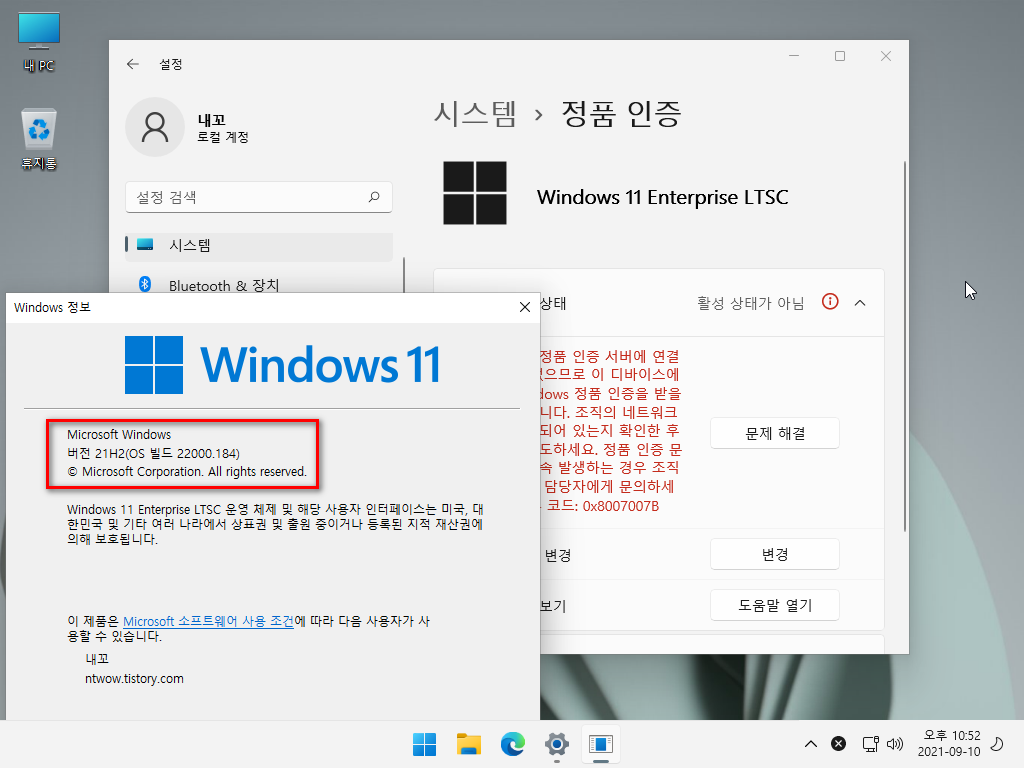
Task: Click the Settings gear on the taskbar
Action: coord(556,744)
